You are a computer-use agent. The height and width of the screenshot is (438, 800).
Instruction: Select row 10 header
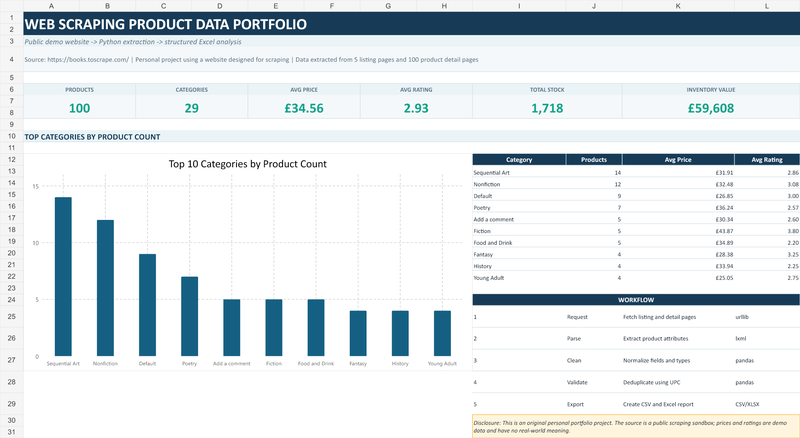click(11, 136)
